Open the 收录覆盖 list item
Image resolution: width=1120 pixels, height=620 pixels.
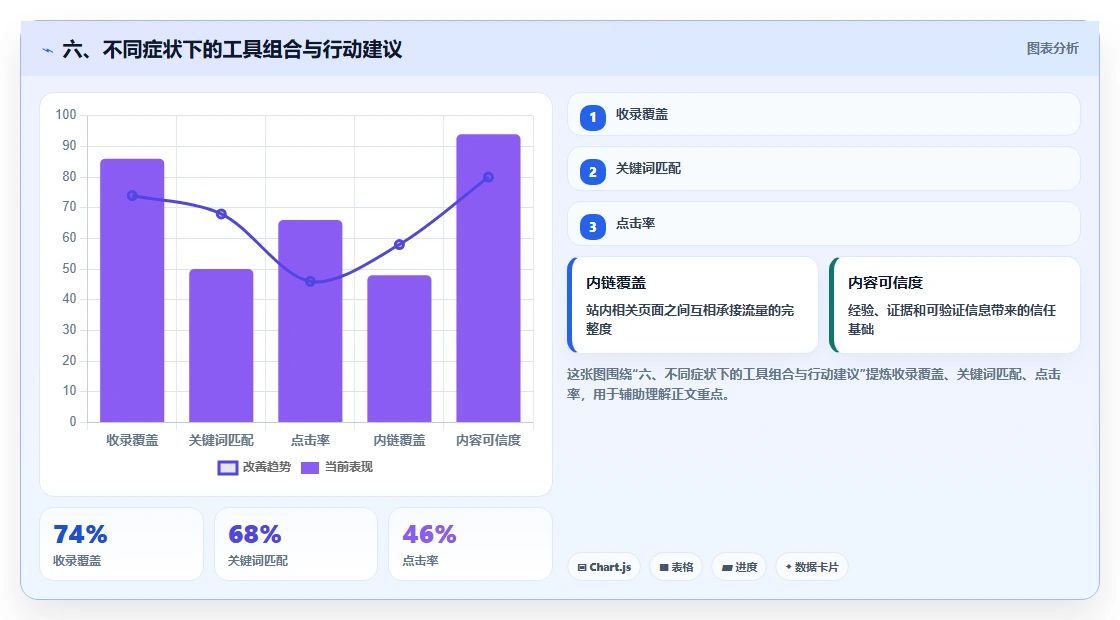tap(824, 114)
